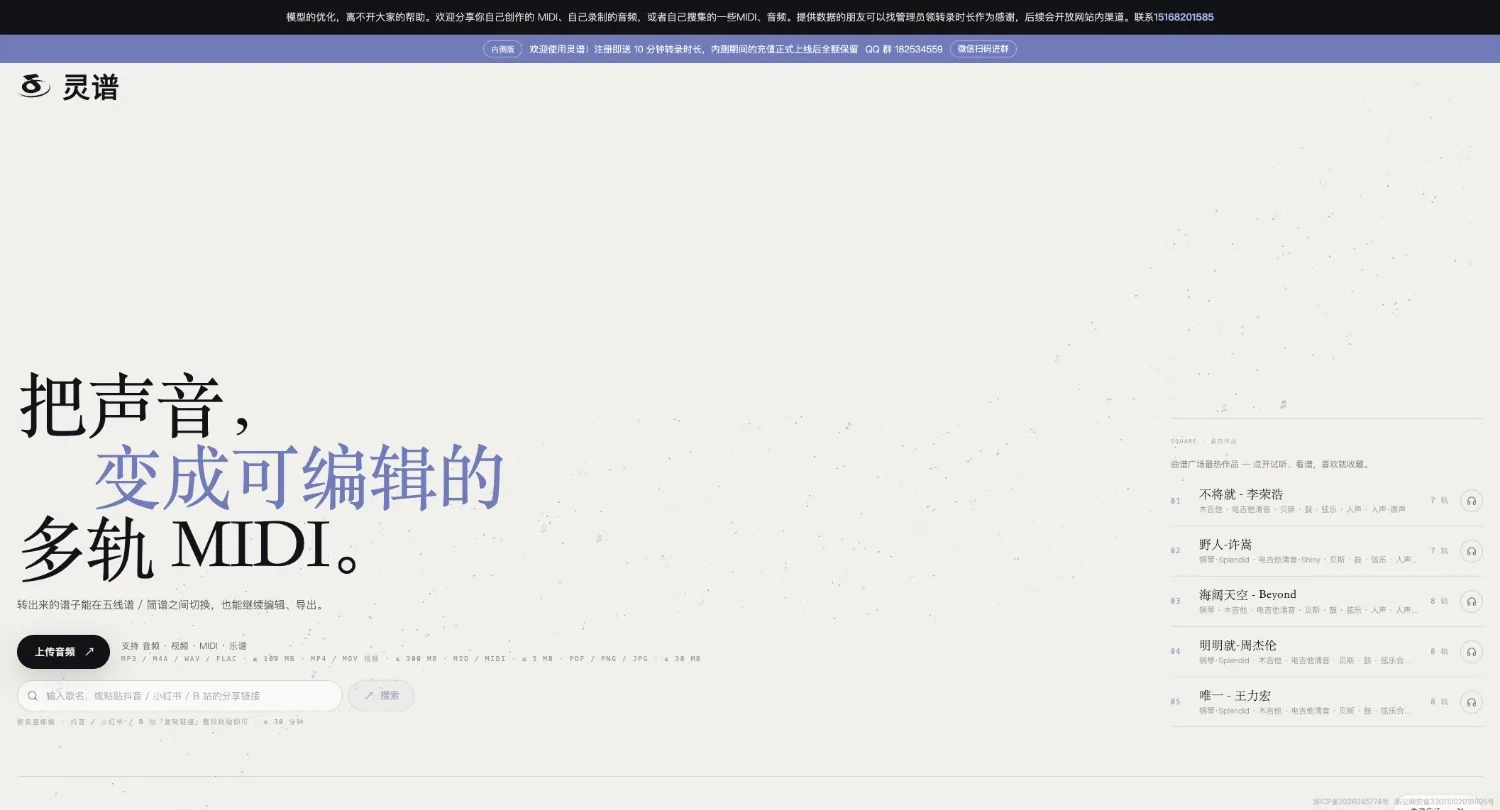The image size is (1500, 810).
Task: Click the 上传音频 upload button
Action: pos(64,652)
